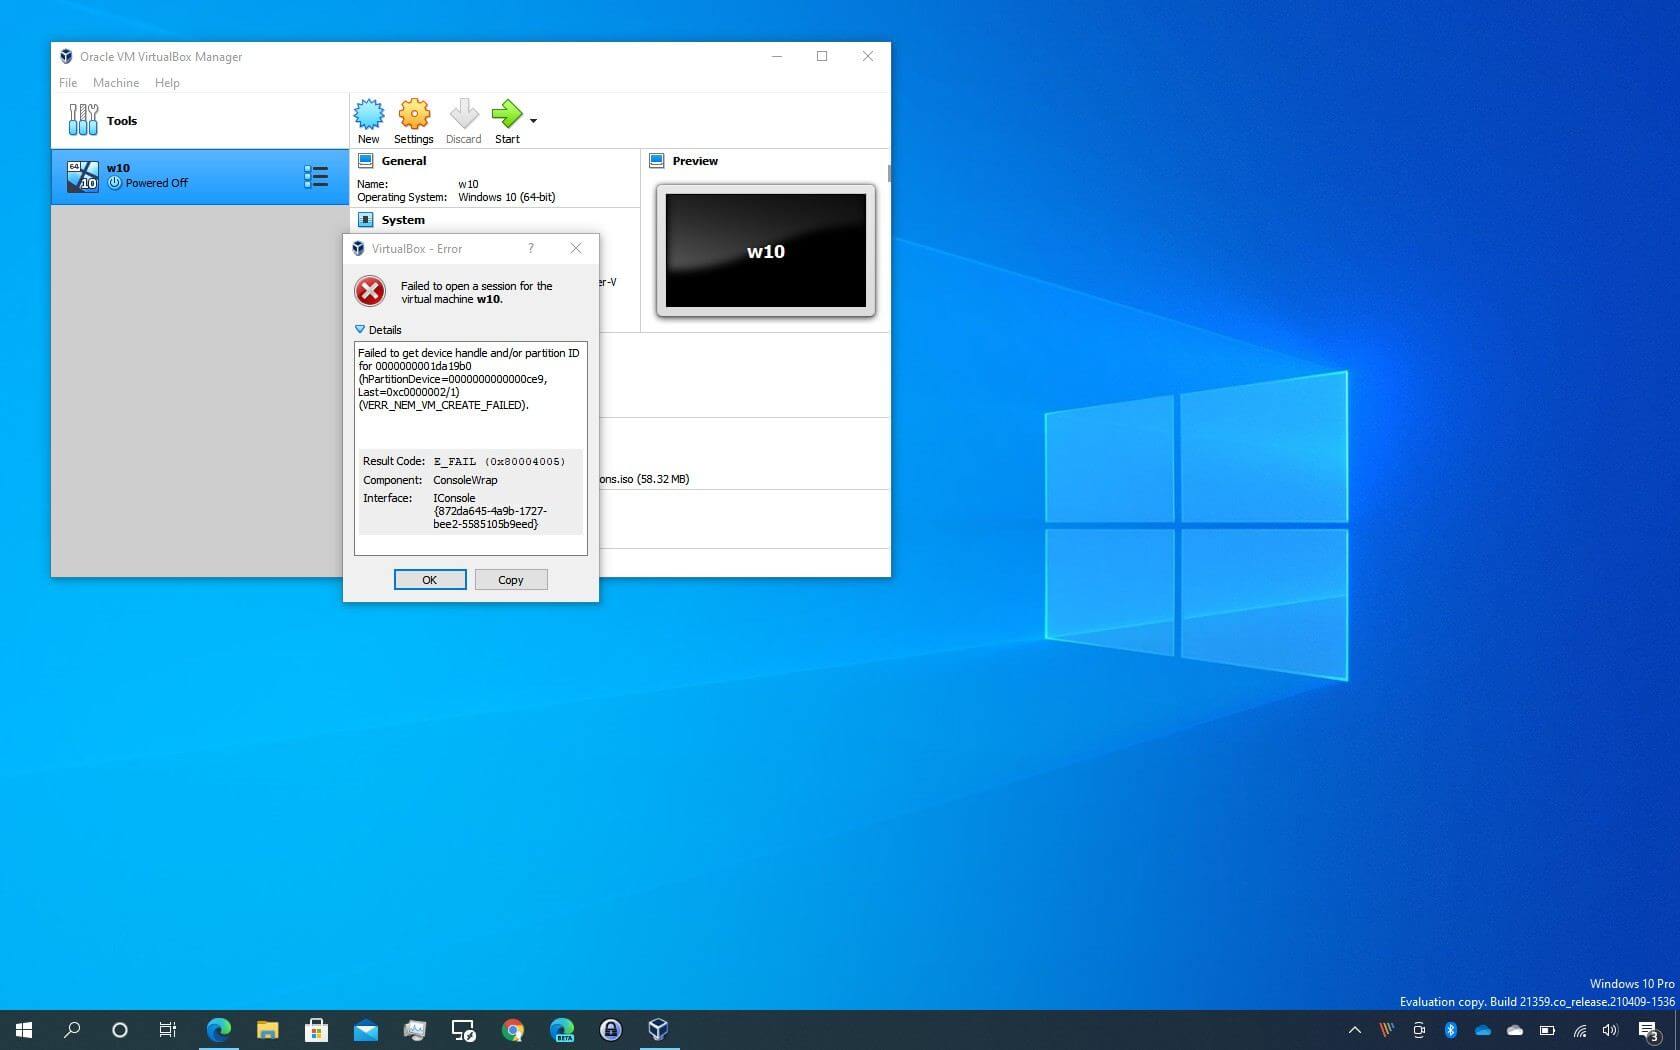1680x1050 pixels.
Task: Expand the System section header
Action: (x=403, y=220)
